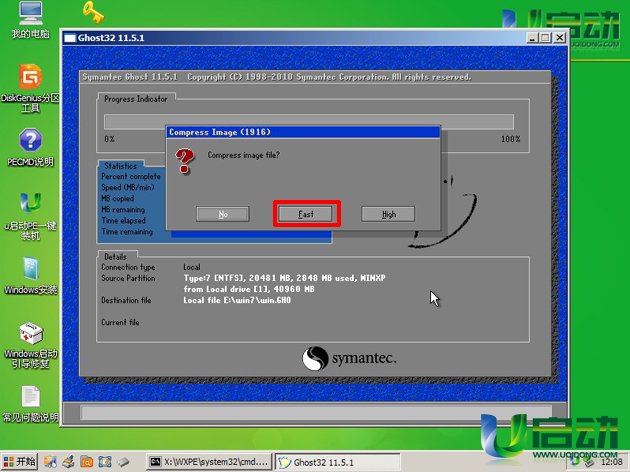This screenshot has height=472, width=630.
Task: Click the 'Connection type' label in Details
Action: click(128, 267)
